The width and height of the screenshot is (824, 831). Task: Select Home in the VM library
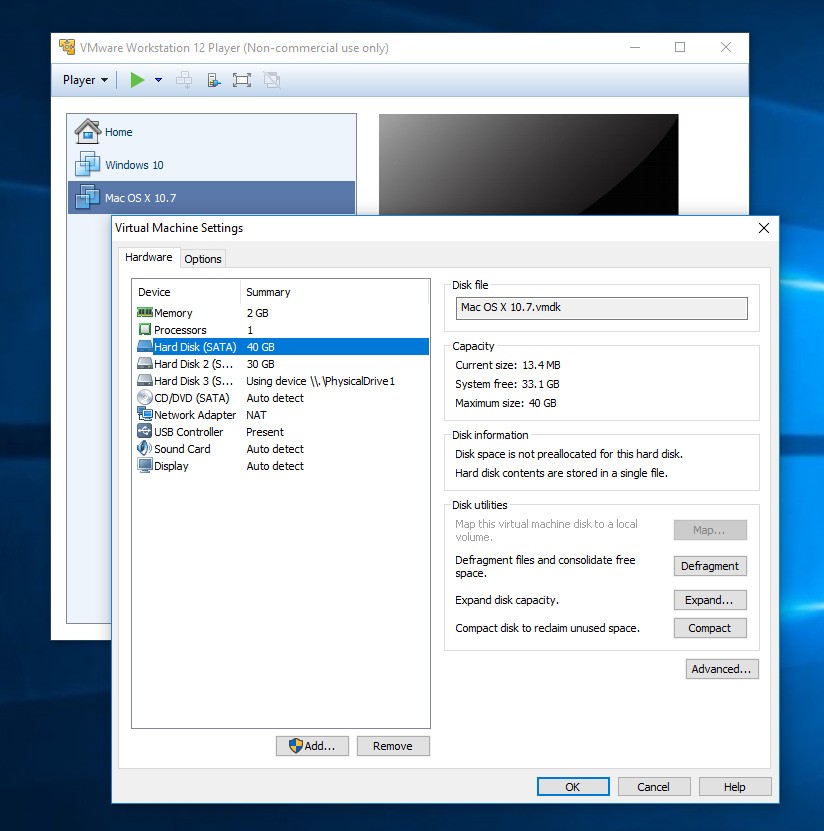click(118, 132)
